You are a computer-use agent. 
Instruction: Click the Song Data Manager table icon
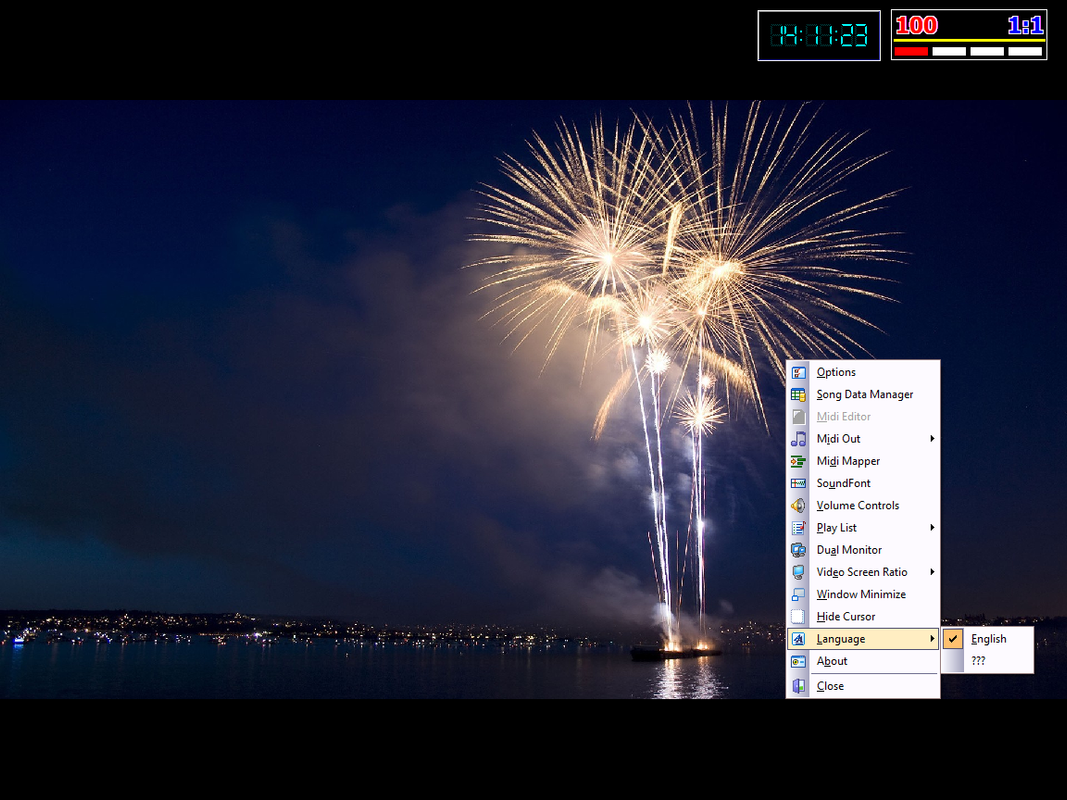(x=798, y=395)
